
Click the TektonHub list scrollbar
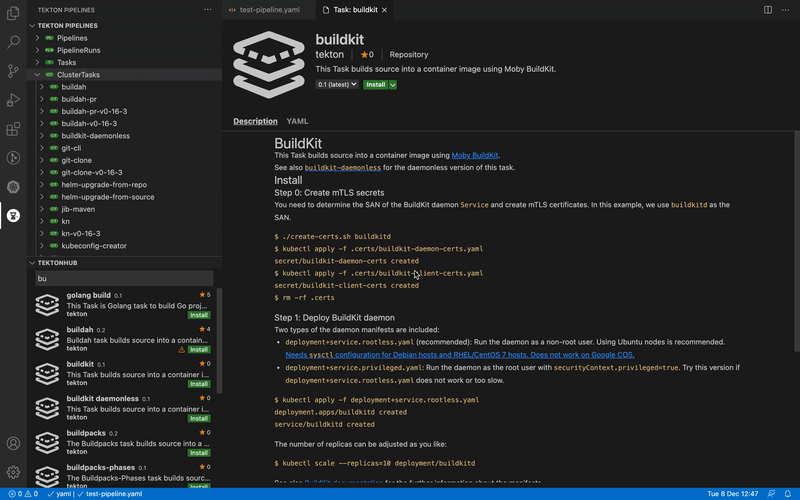pyautogui.click(x=220, y=341)
